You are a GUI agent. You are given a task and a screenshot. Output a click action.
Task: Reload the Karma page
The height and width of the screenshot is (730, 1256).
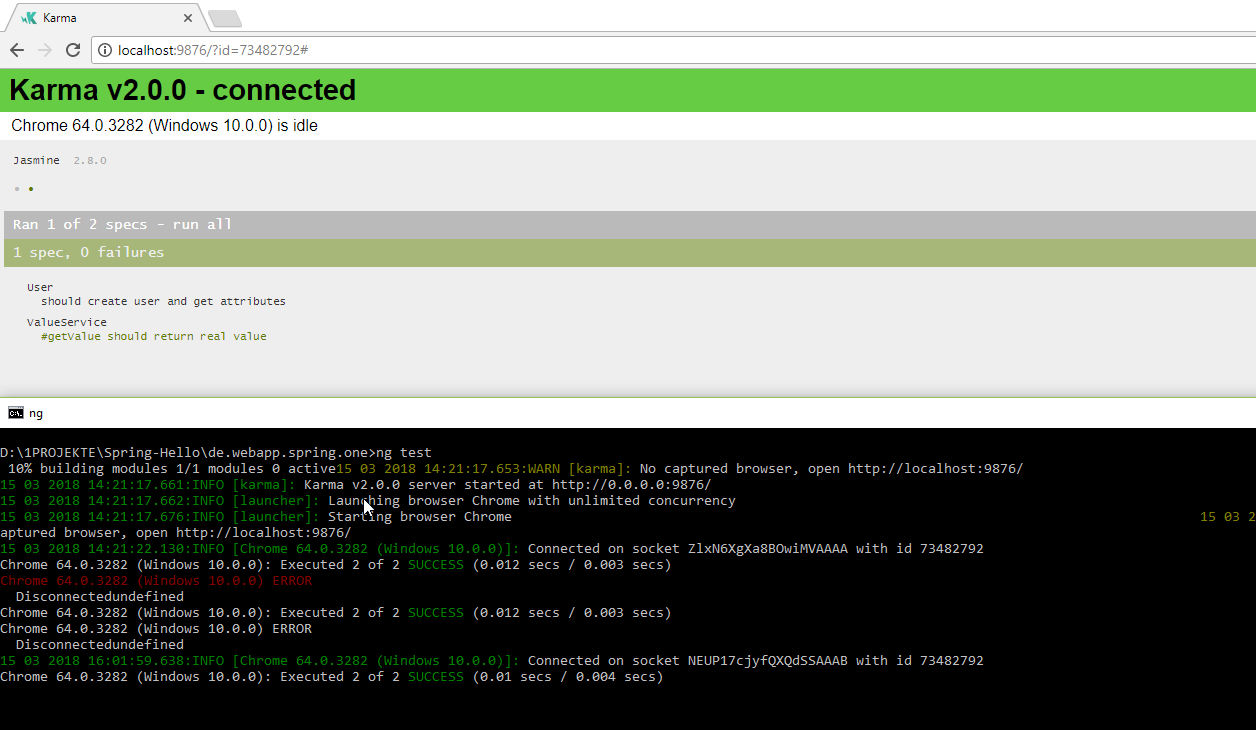point(73,50)
